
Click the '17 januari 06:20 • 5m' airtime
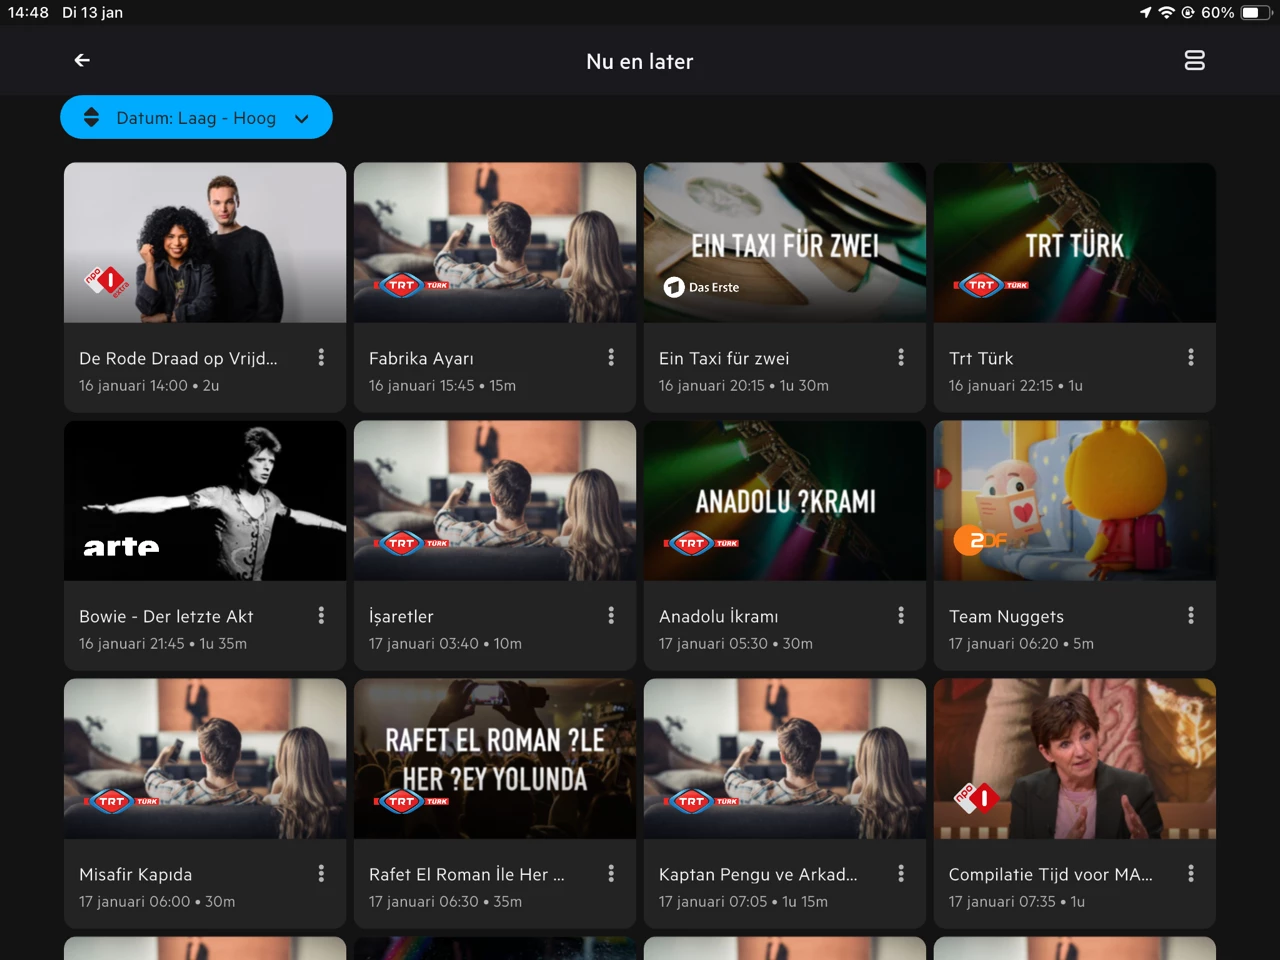click(x=1021, y=644)
